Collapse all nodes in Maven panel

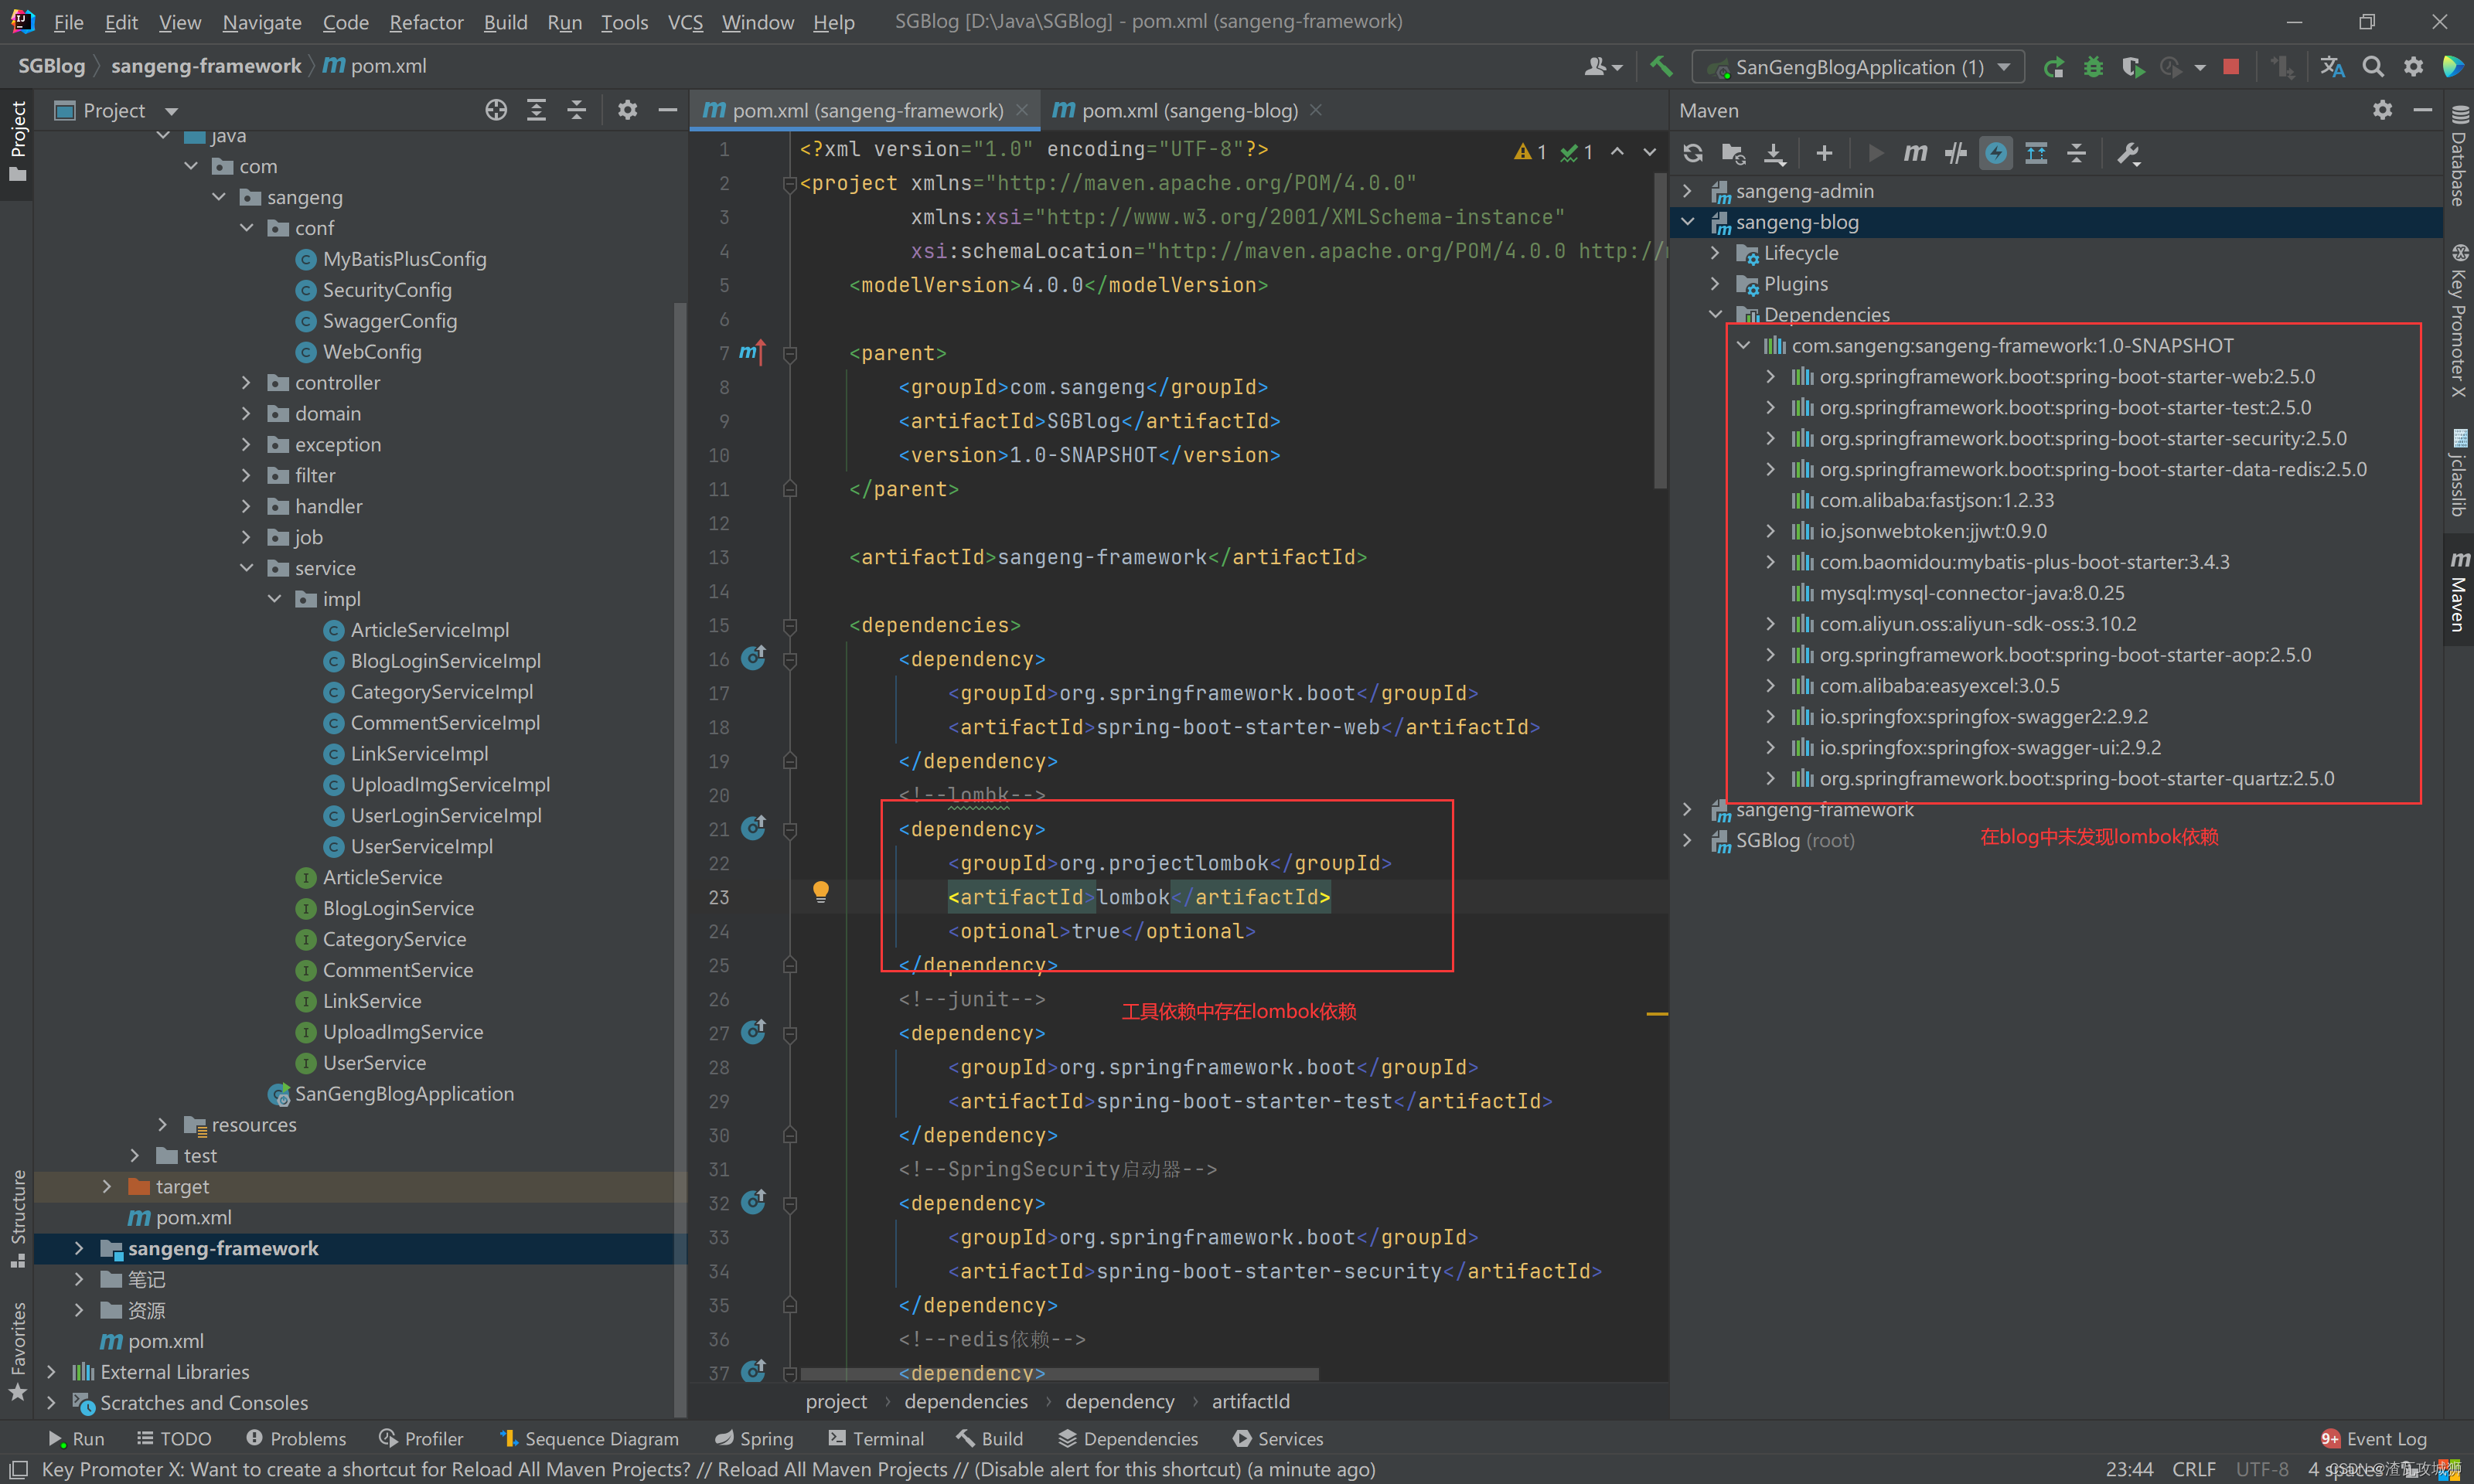pyautogui.click(x=2077, y=153)
